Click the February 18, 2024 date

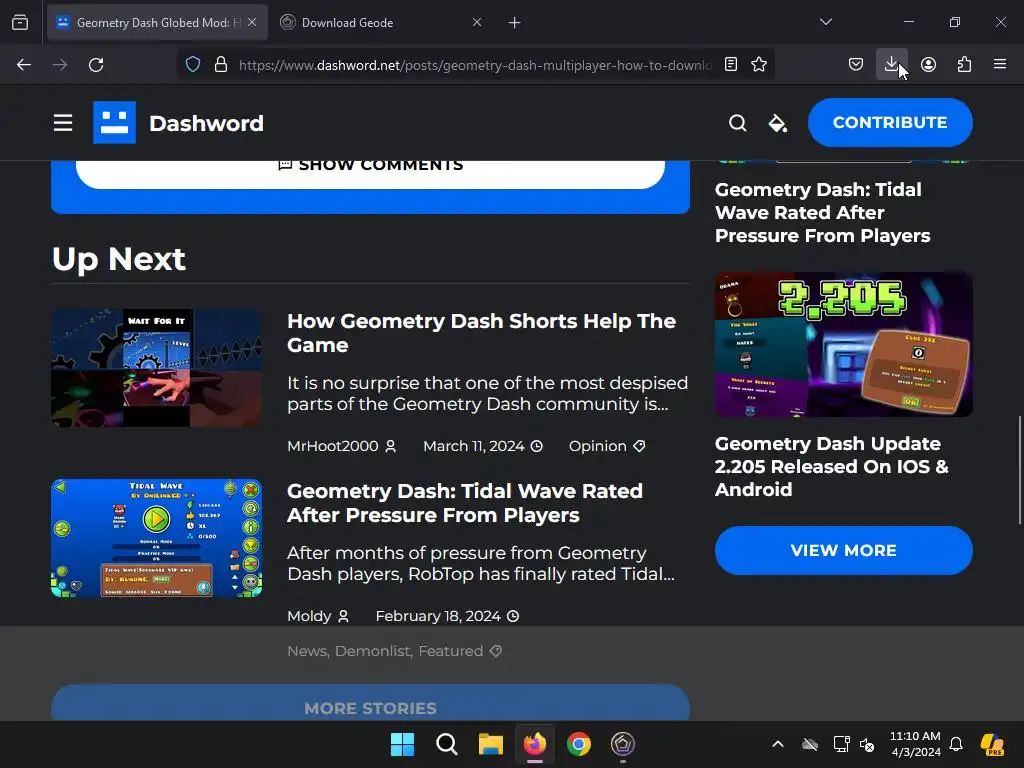[447, 616]
